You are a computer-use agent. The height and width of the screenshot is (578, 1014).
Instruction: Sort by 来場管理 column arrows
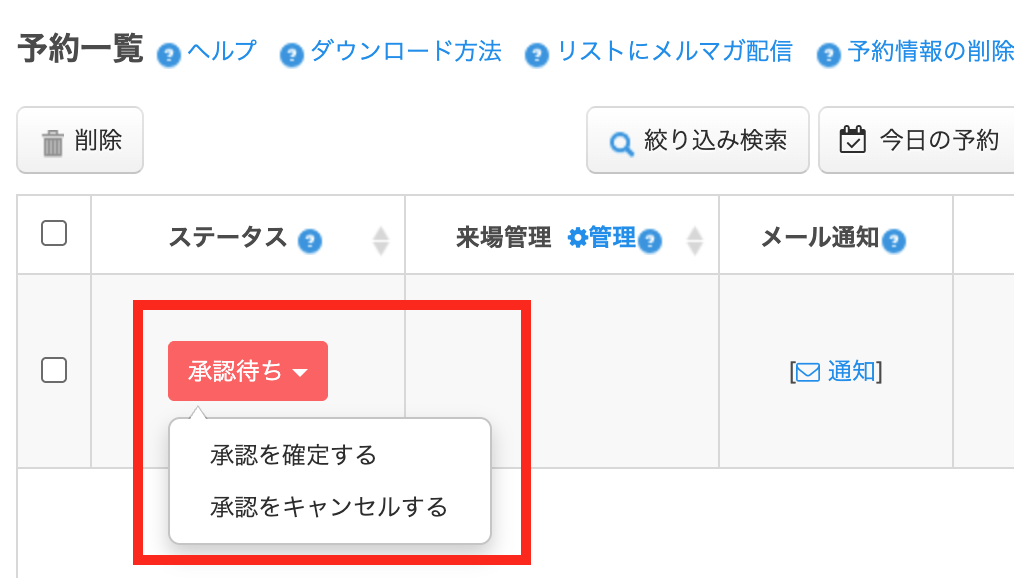click(x=695, y=241)
